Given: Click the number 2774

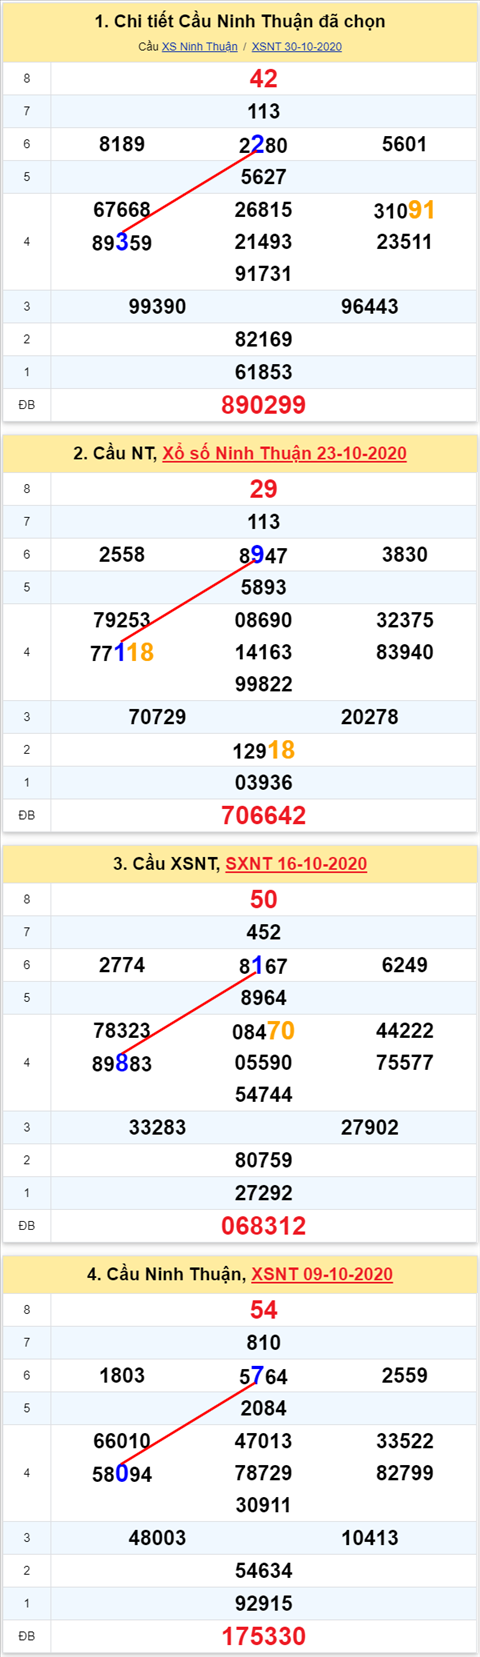Looking at the screenshot, I should (x=122, y=965).
